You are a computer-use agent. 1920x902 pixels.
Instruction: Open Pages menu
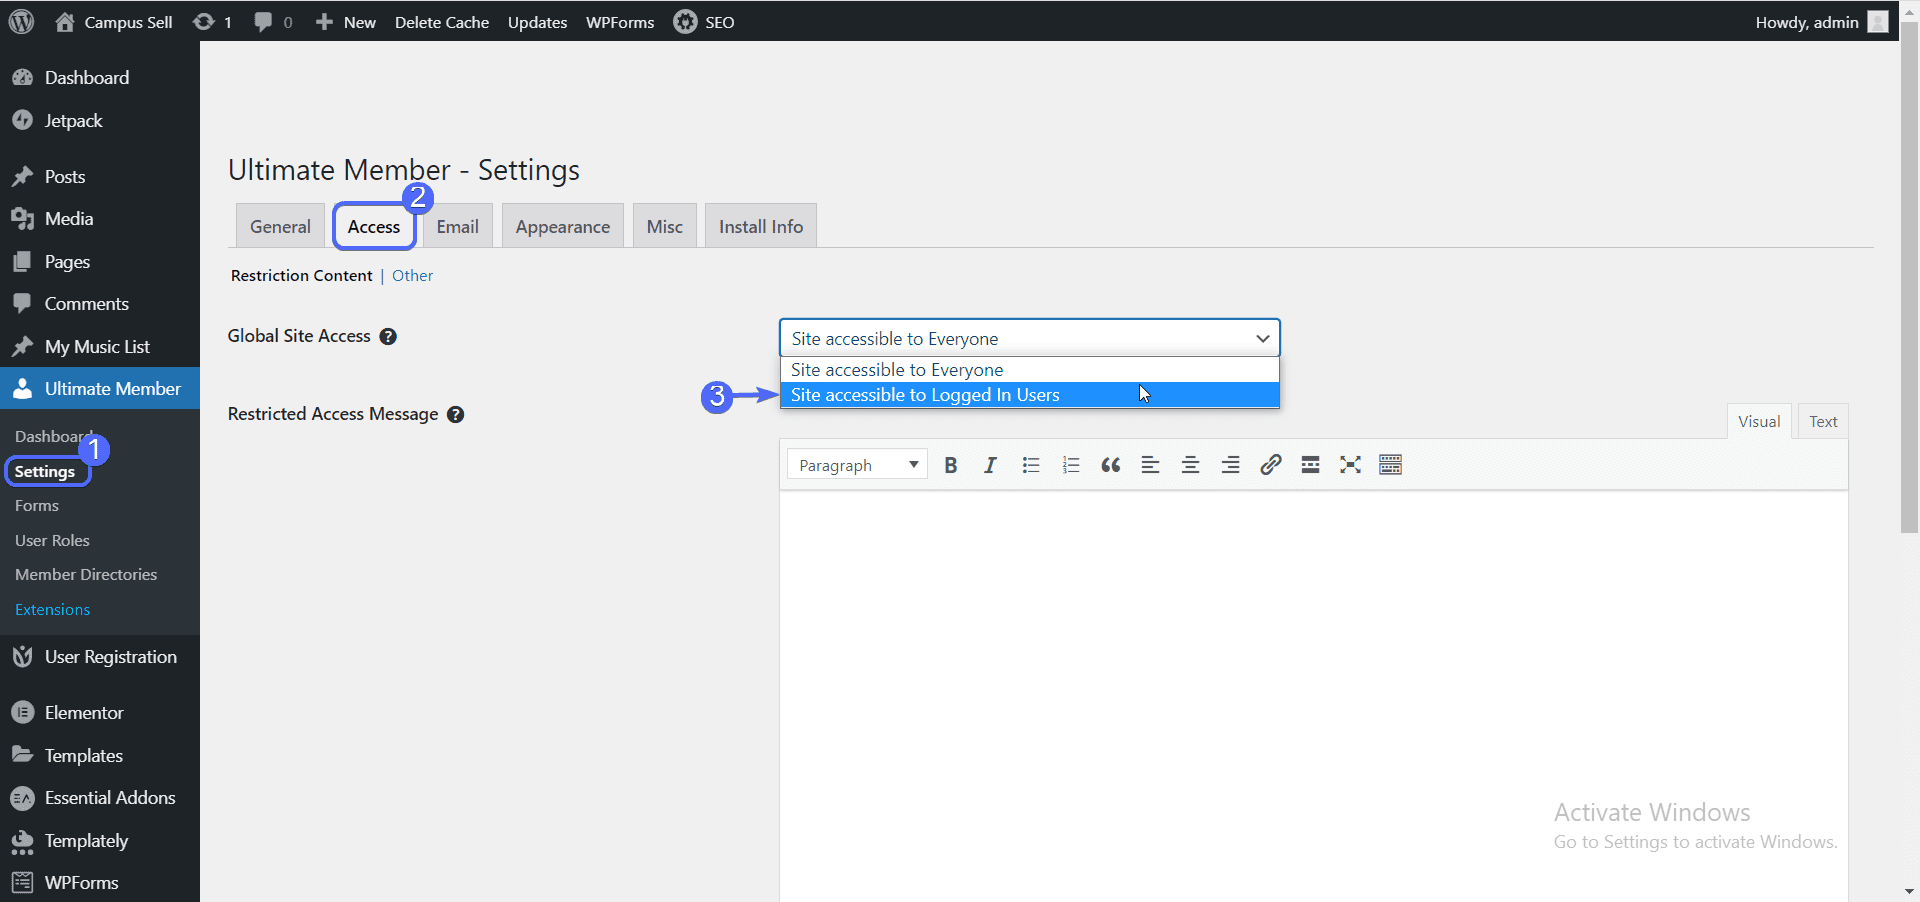coord(100,262)
